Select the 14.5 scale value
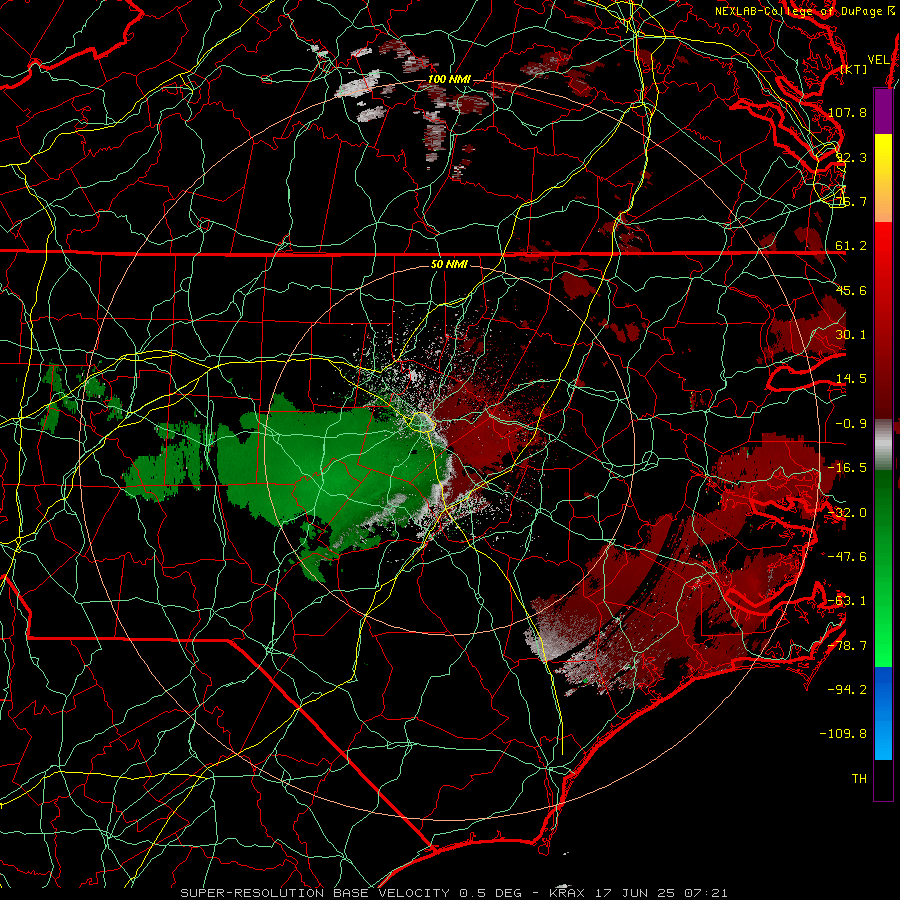 click(x=851, y=379)
